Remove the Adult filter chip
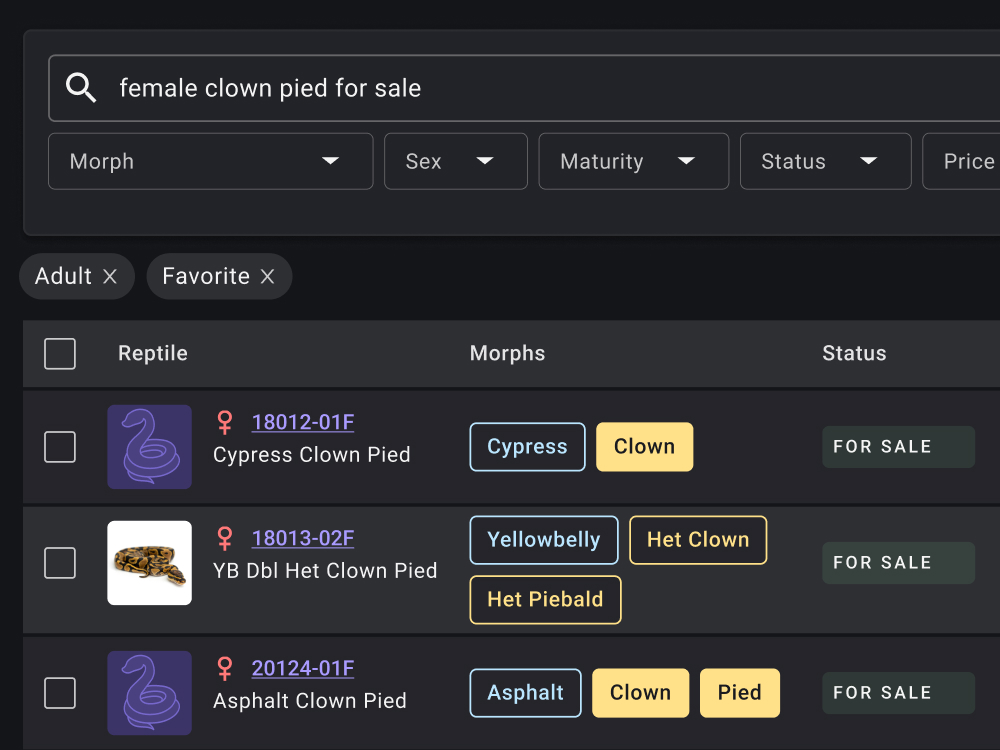This screenshot has width=1000, height=750. [x=110, y=277]
